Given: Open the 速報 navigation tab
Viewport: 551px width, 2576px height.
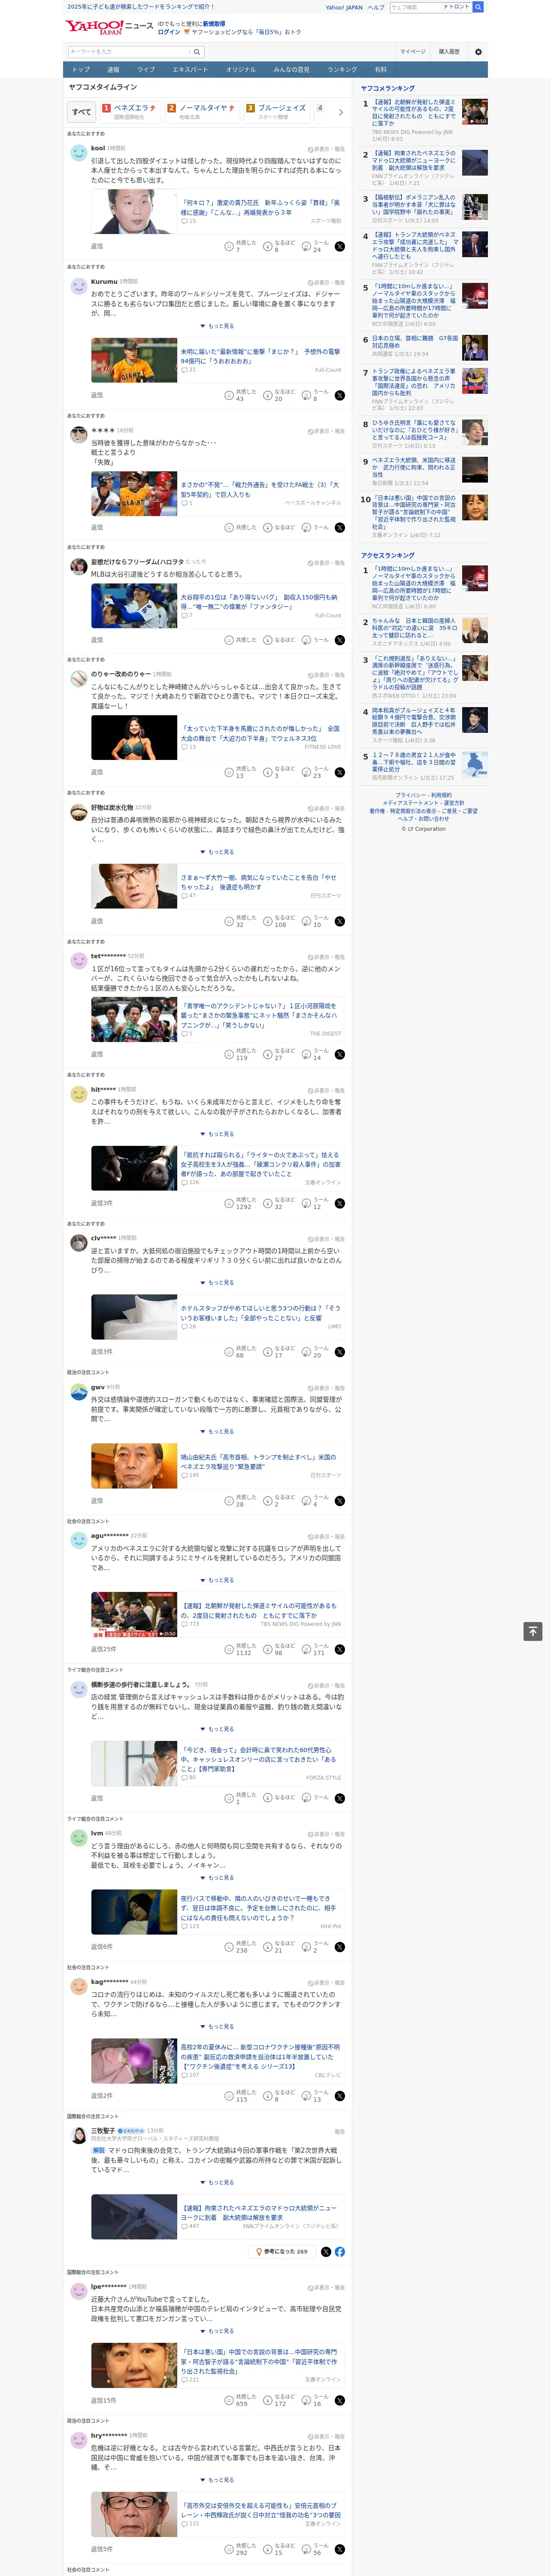Looking at the screenshot, I should click(113, 70).
